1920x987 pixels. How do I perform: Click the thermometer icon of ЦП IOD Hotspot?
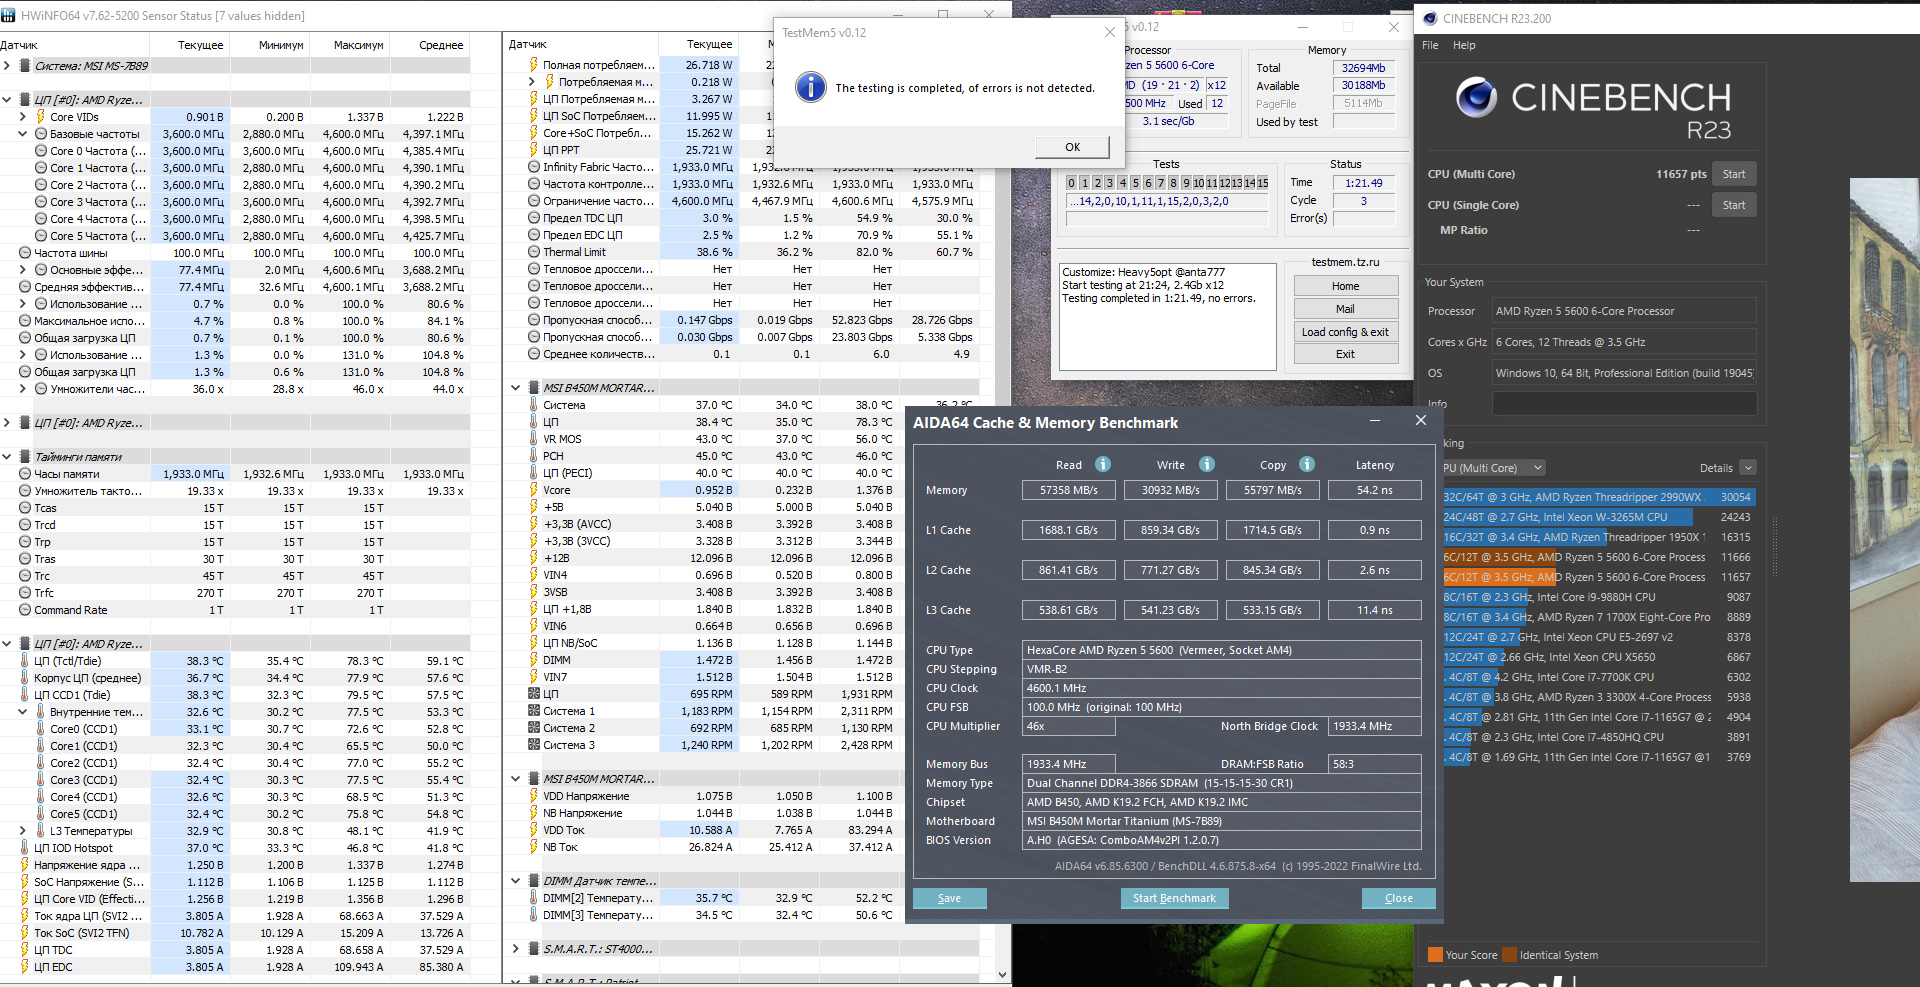point(25,848)
